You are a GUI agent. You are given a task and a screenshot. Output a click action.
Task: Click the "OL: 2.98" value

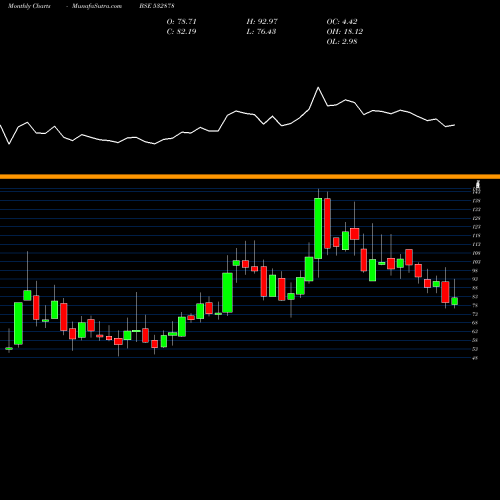342,42
